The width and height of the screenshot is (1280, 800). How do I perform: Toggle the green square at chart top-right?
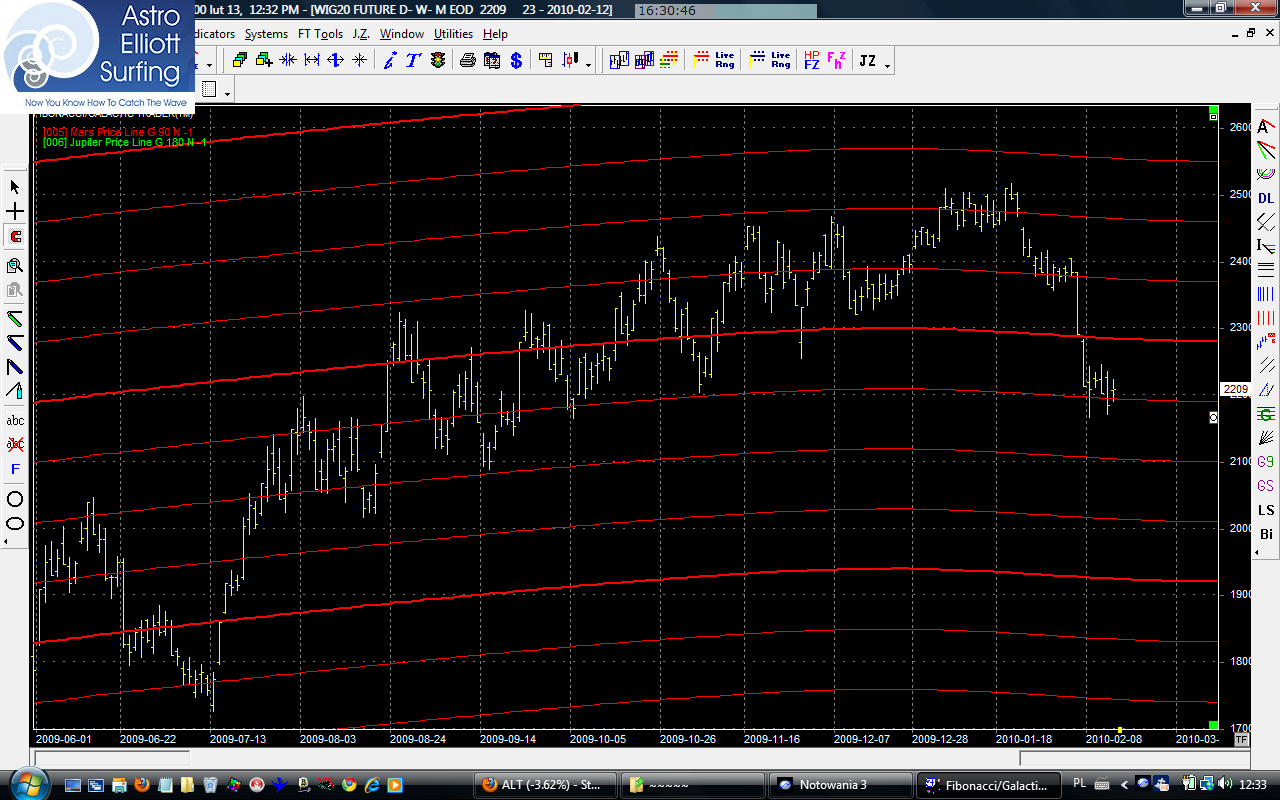[x=1213, y=109]
